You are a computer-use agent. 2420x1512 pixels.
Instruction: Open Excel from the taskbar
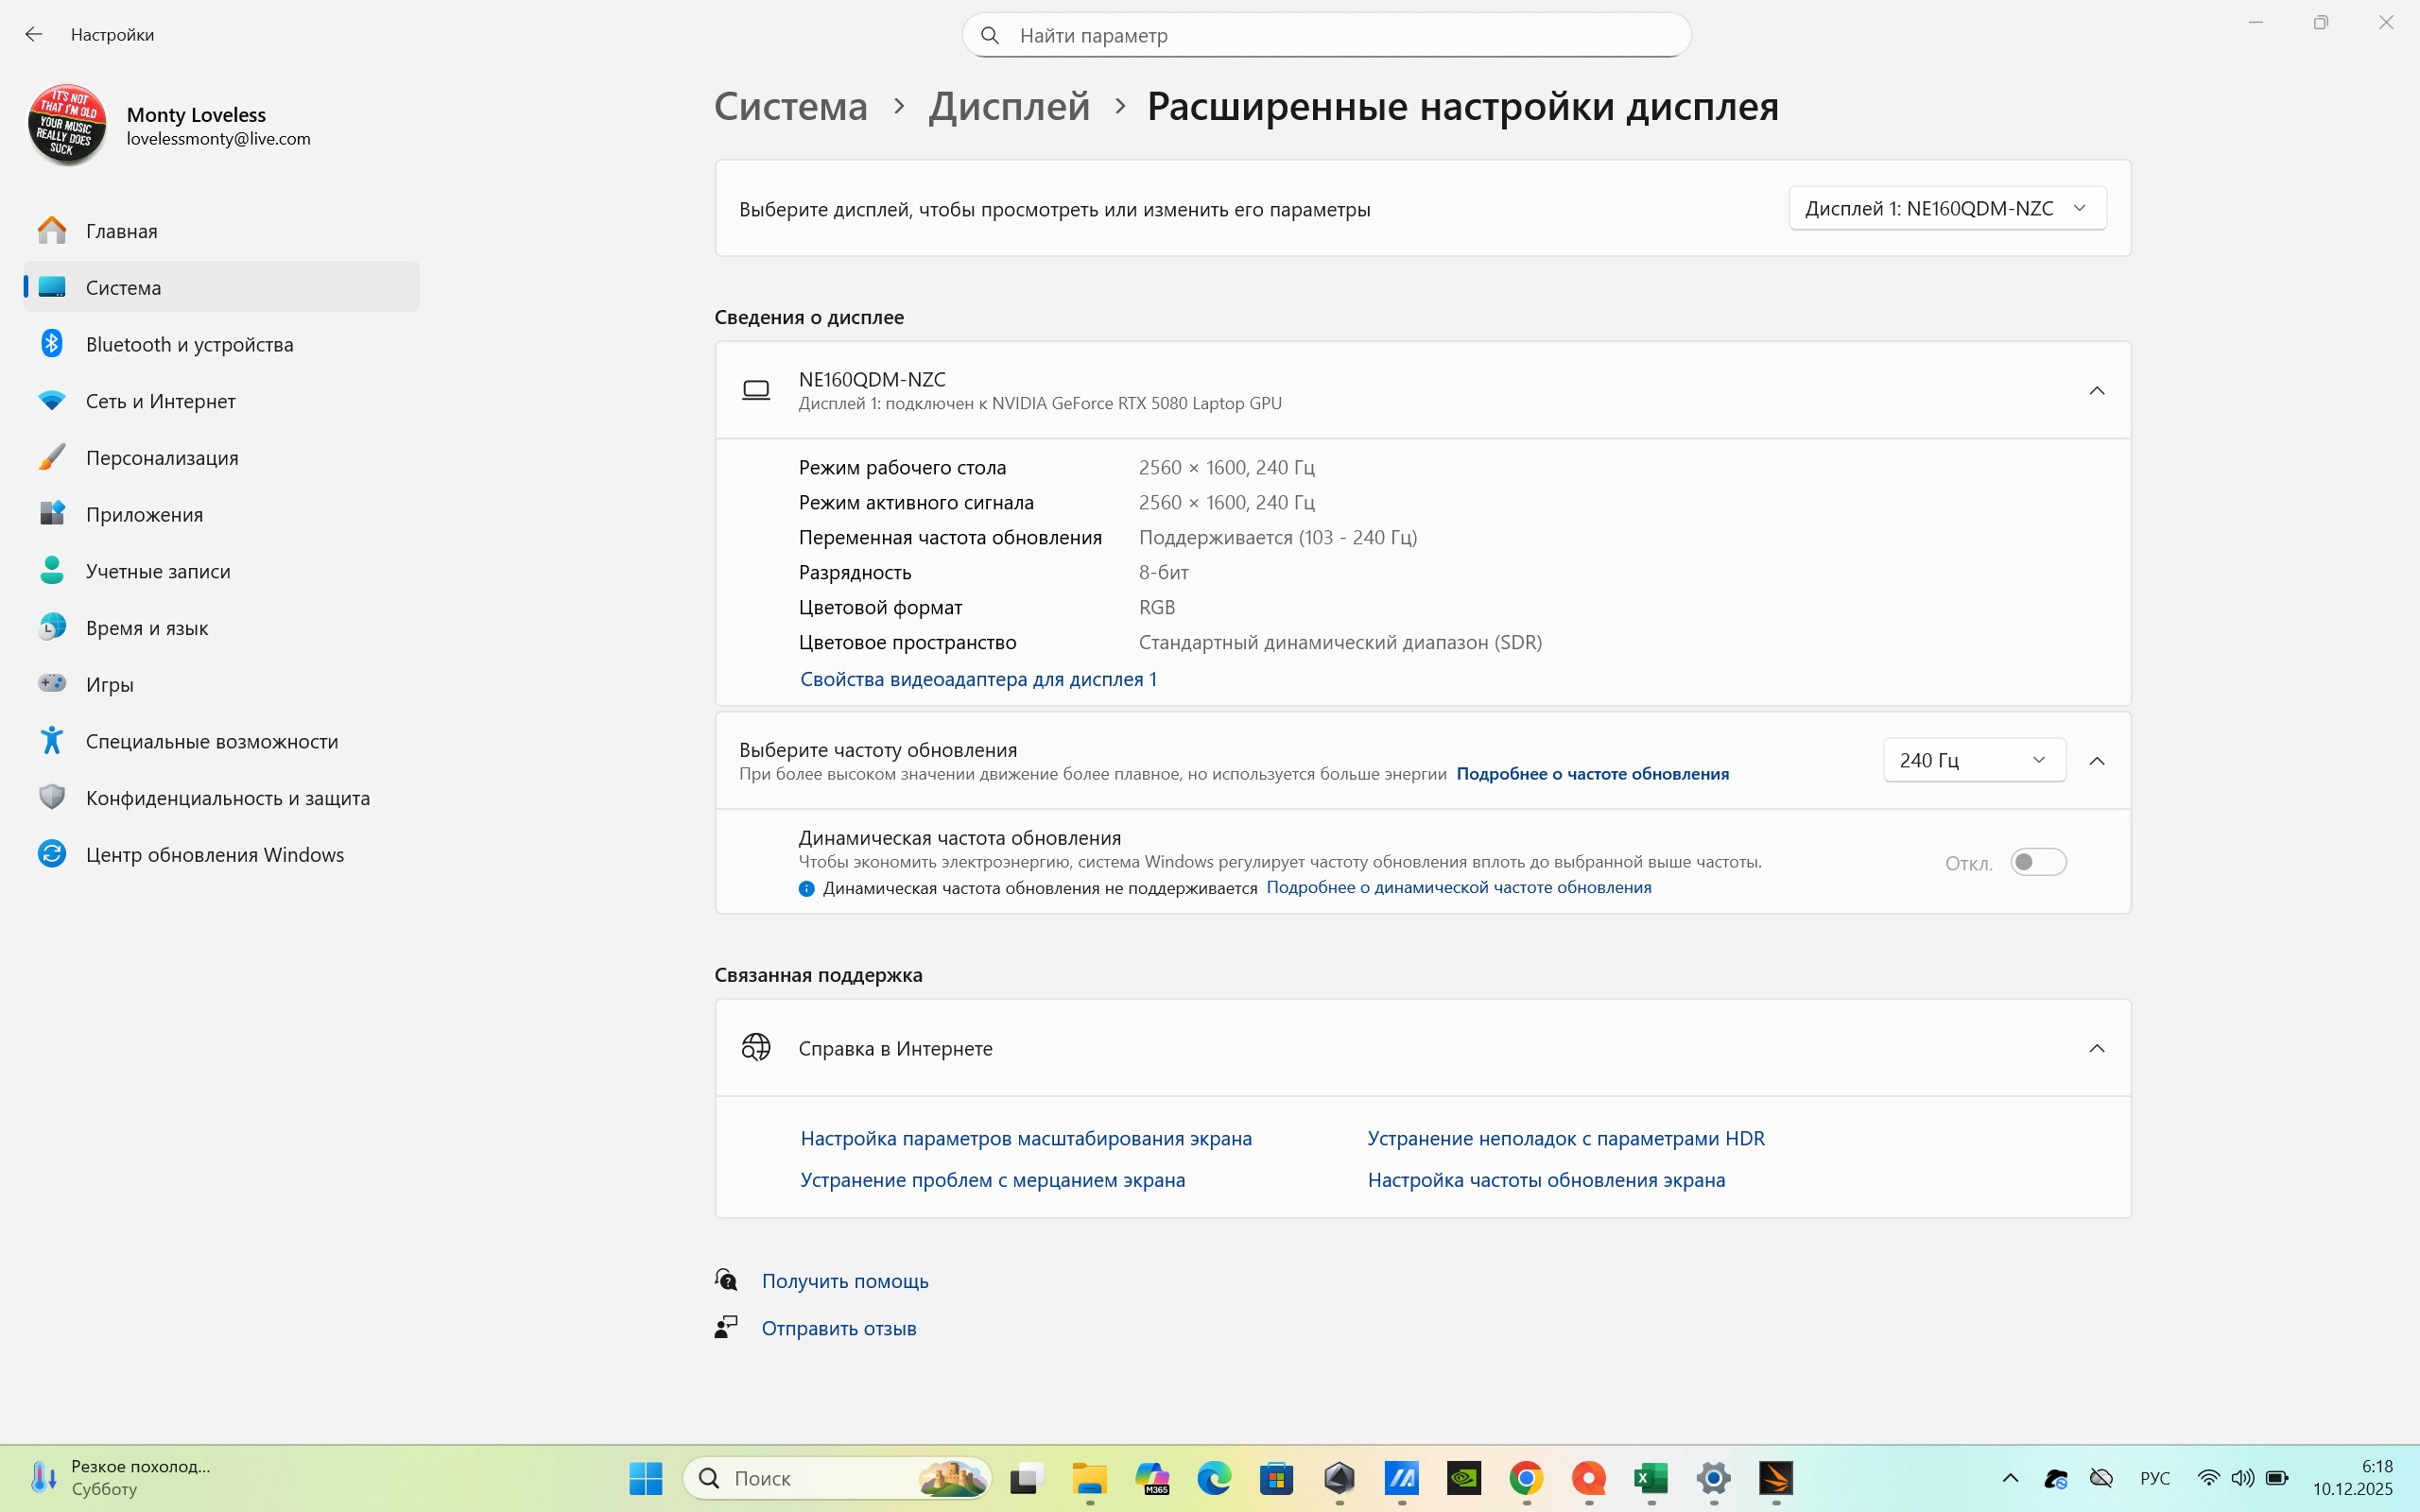[1651, 1477]
